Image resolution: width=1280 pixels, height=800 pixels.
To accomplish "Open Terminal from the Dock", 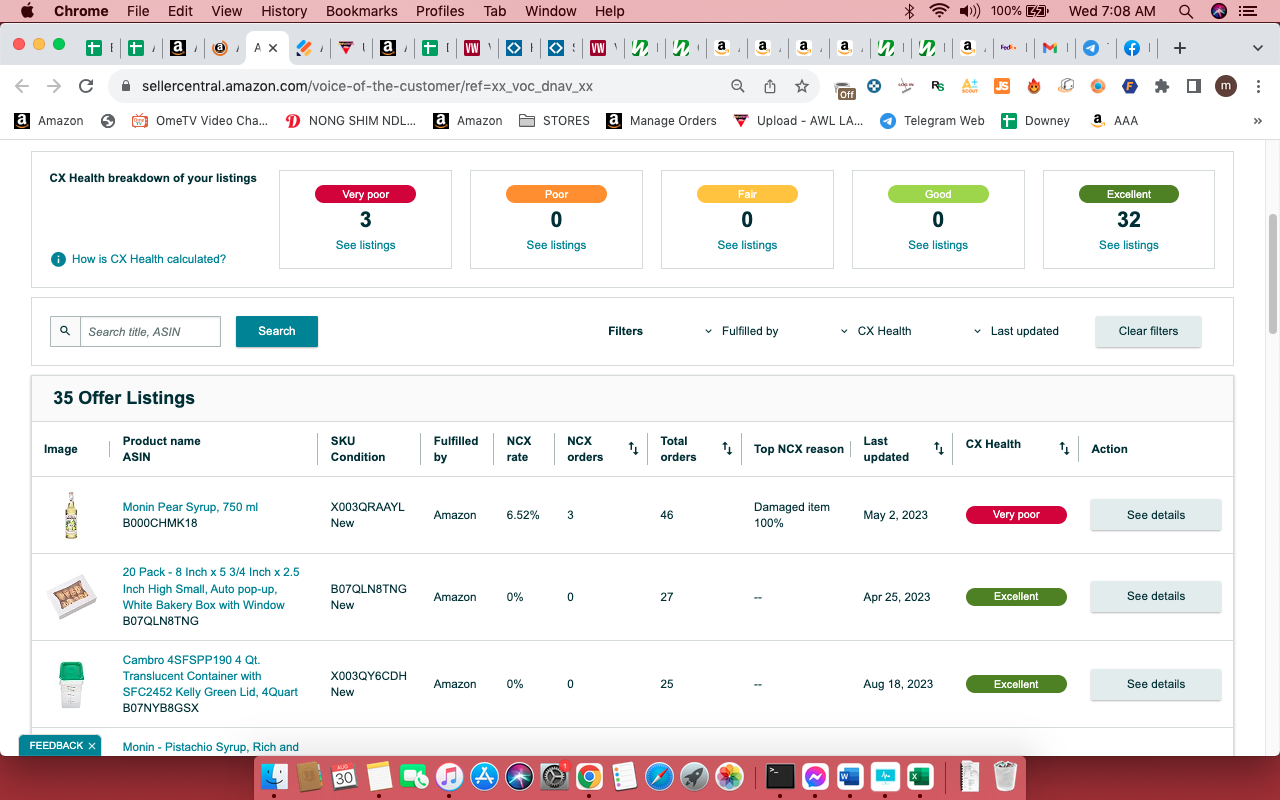I will coord(780,775).
